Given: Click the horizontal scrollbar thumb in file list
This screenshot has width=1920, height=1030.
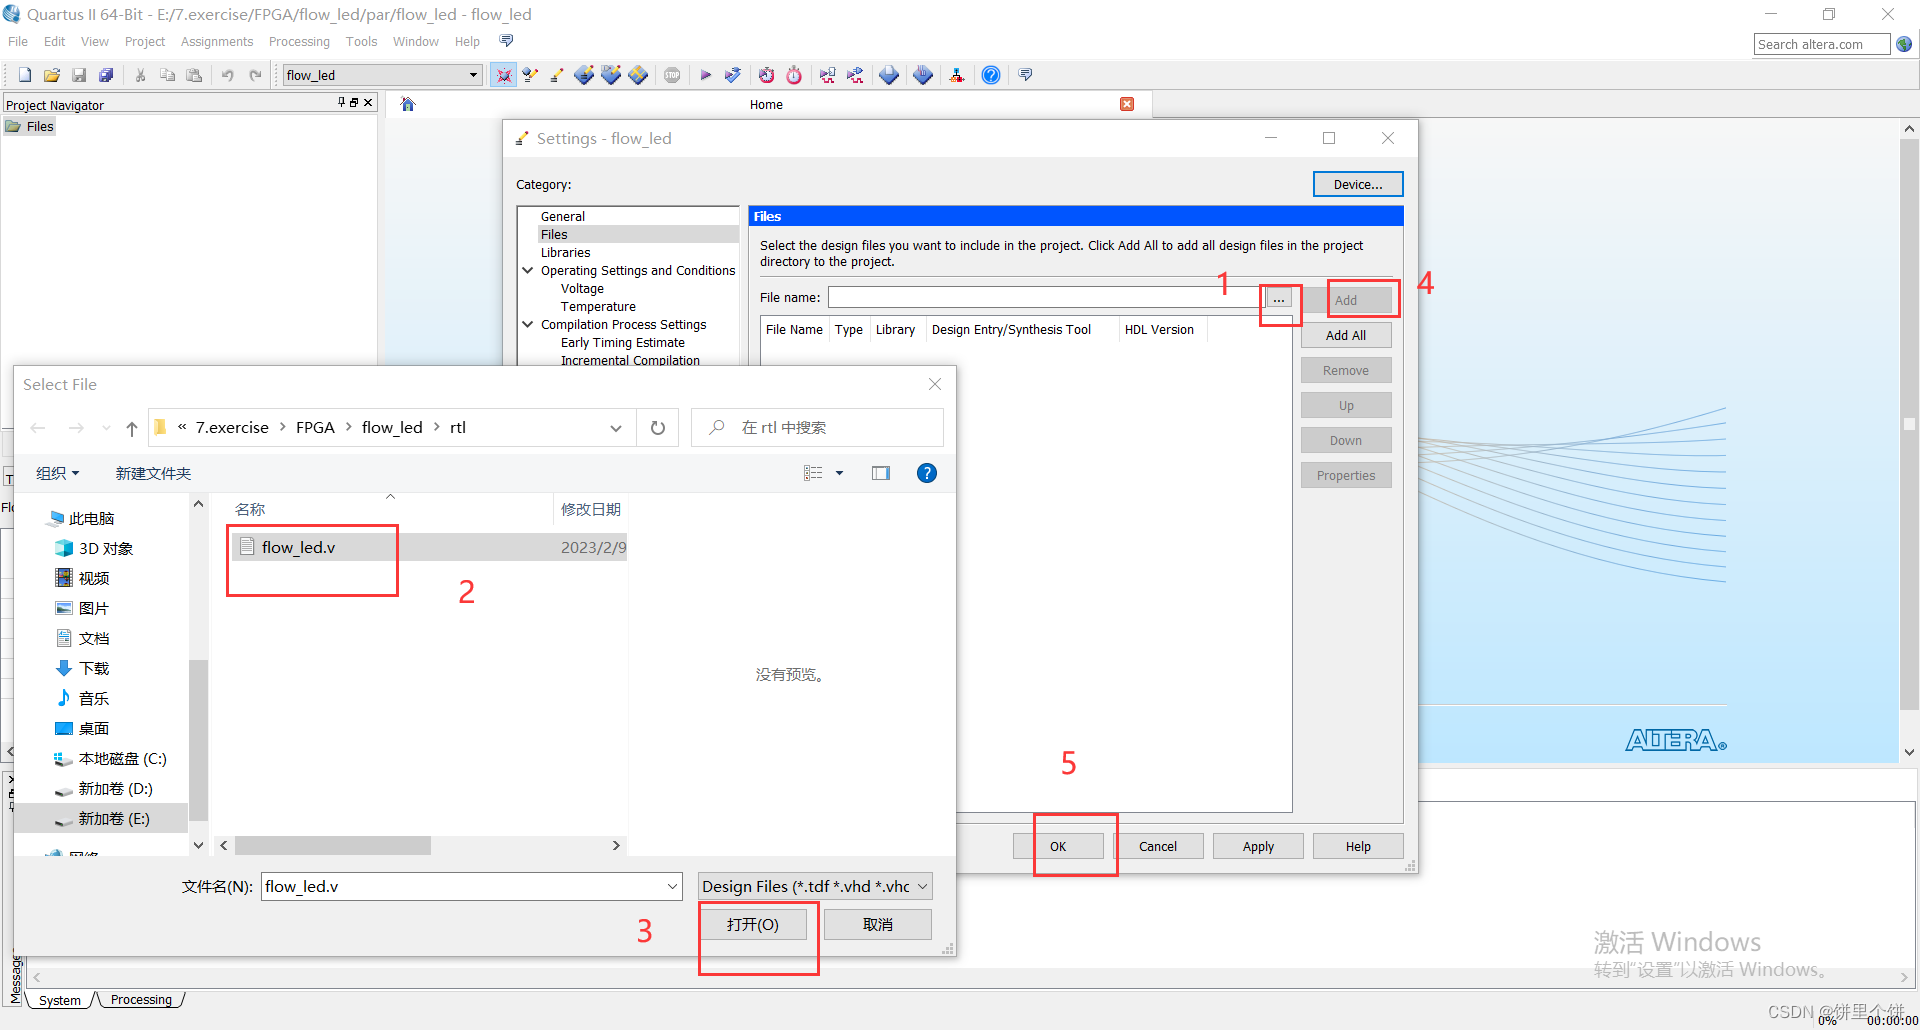Looking at the screenshot, I should pos(333,846).
